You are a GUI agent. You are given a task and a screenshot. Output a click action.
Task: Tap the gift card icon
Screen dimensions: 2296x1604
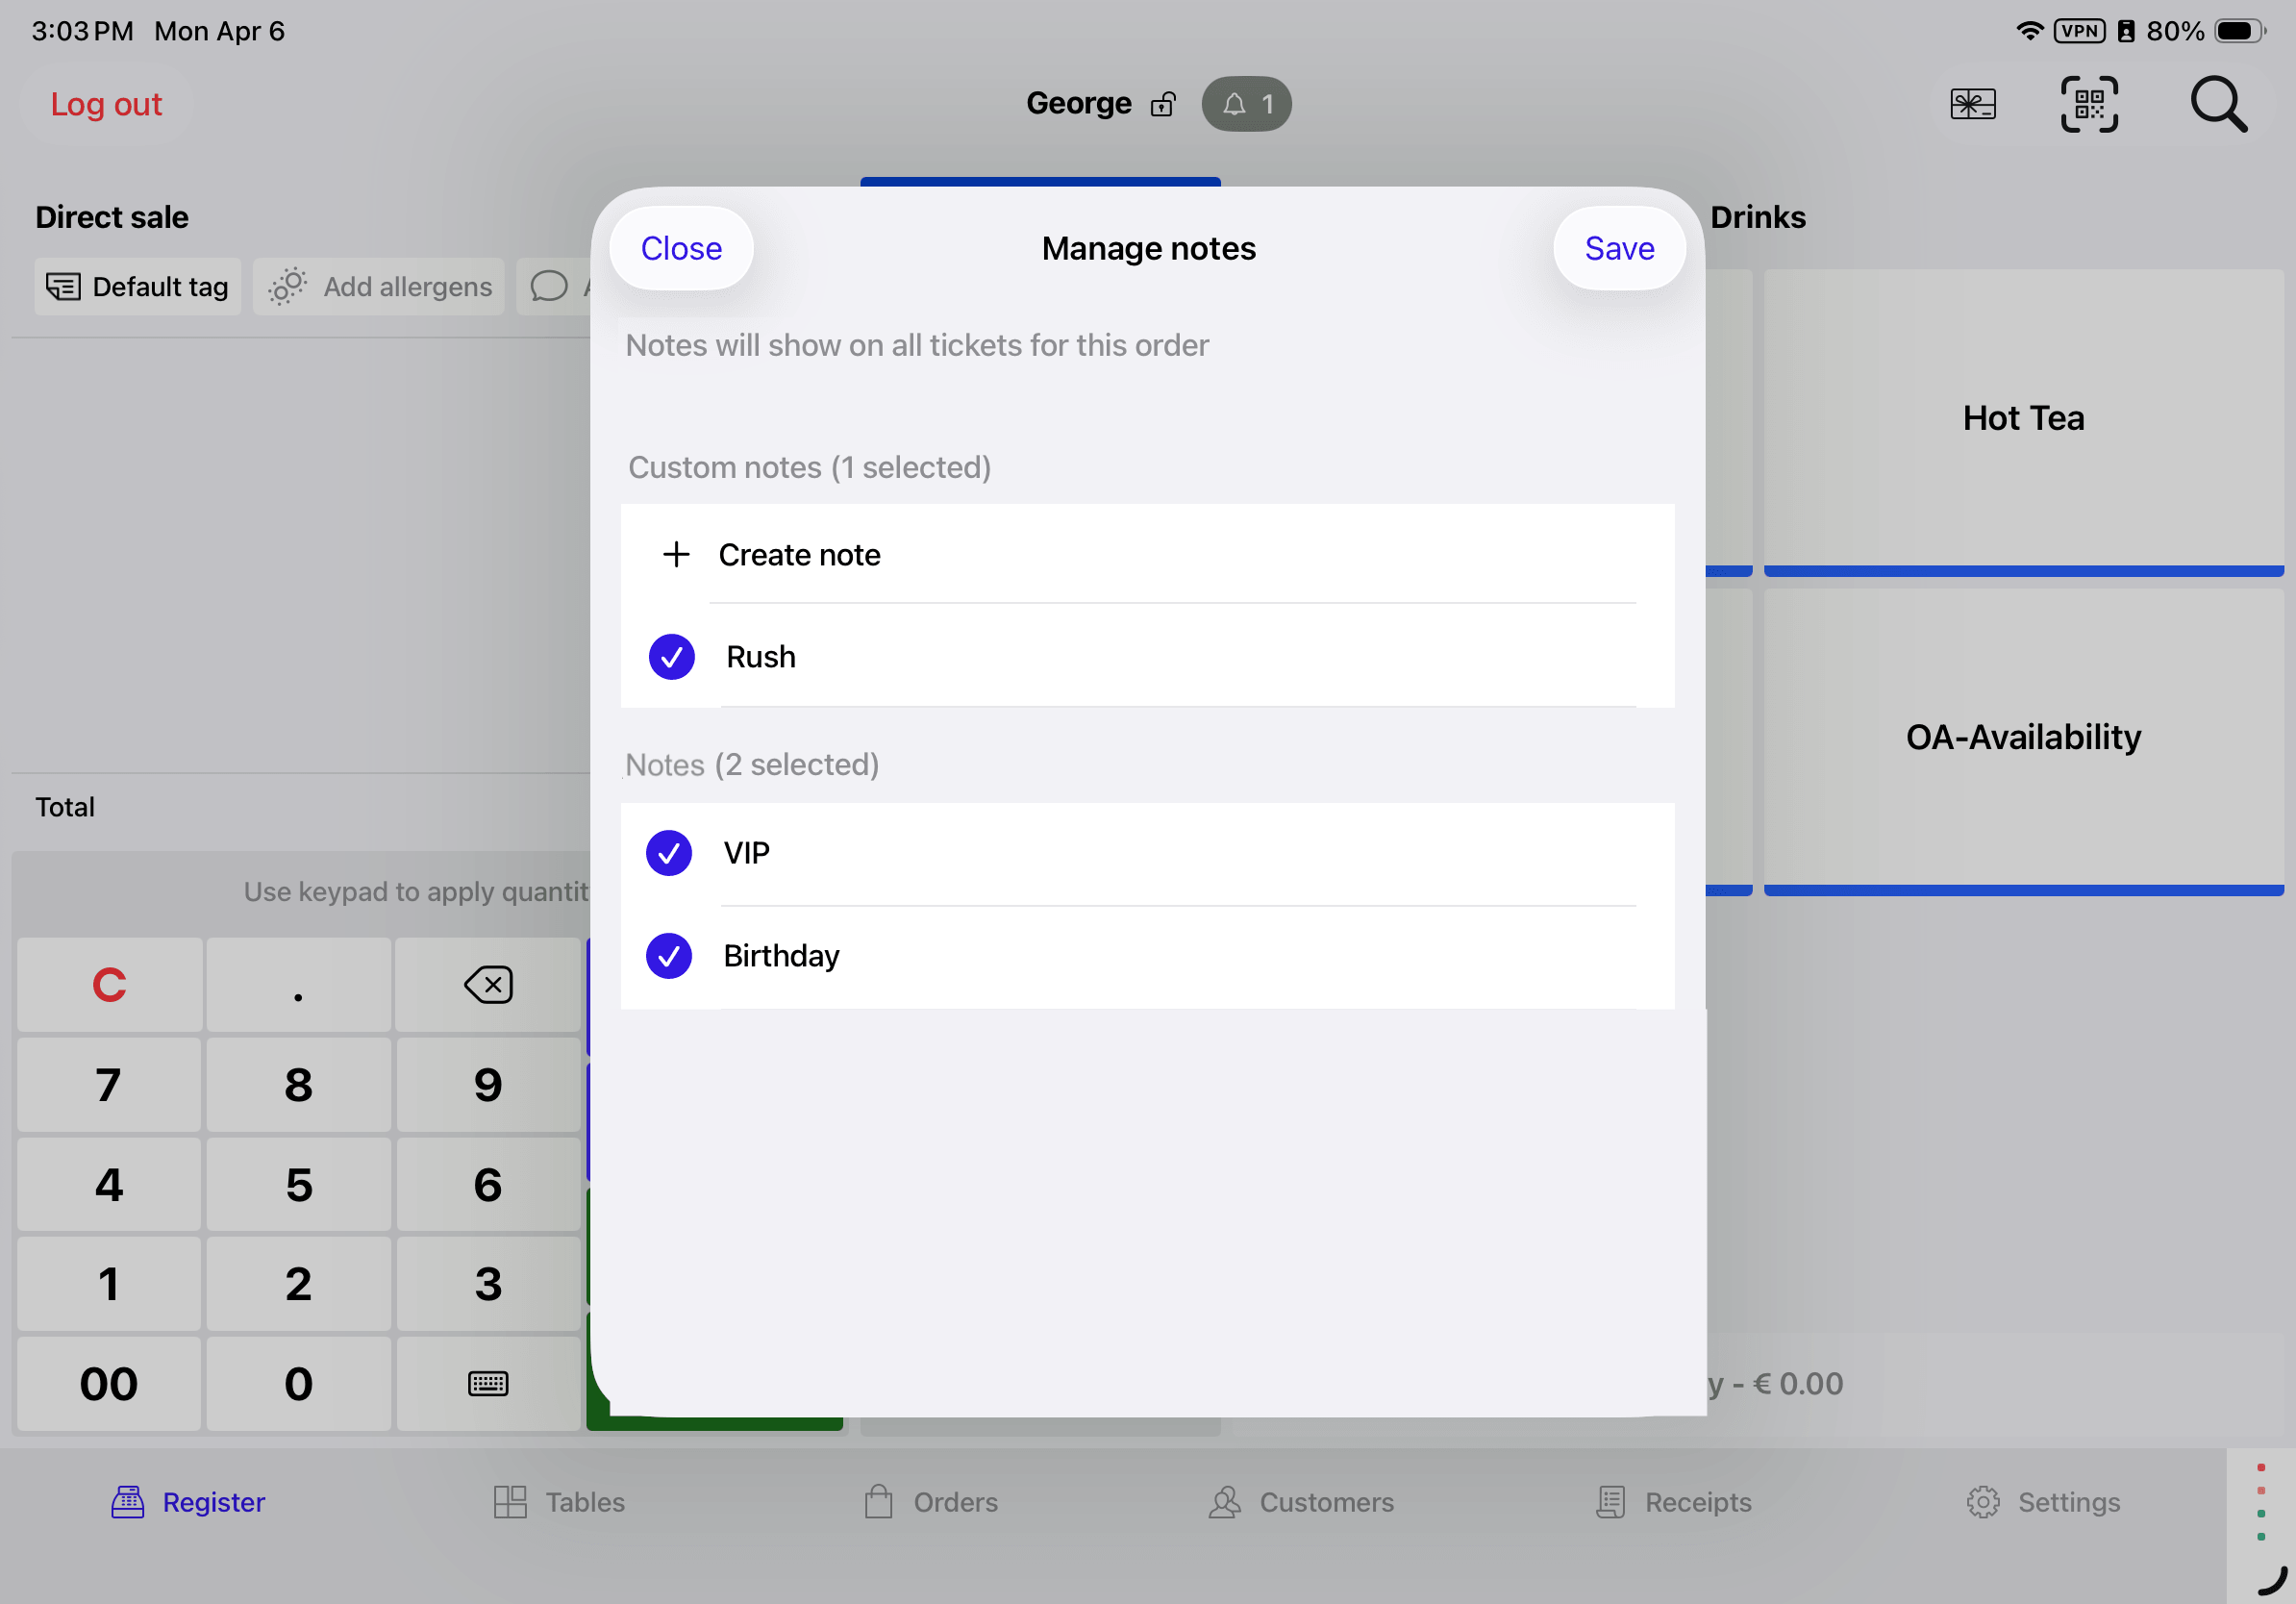[1972, 104]
